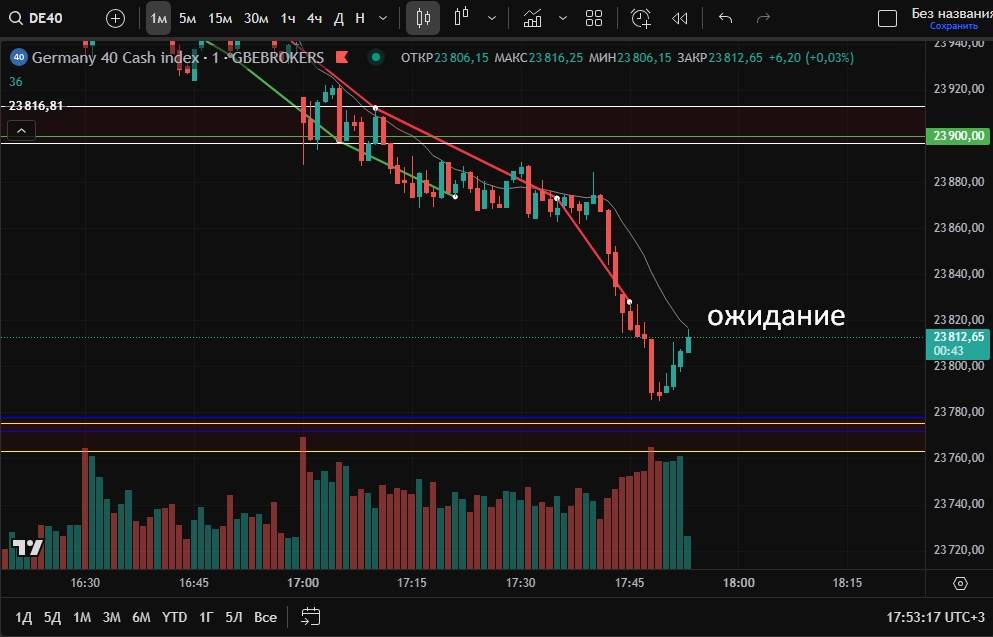The width and height of the screenshot is (993, 637).
Task: Open the layout grid templates icon
Action: point(594,18)
